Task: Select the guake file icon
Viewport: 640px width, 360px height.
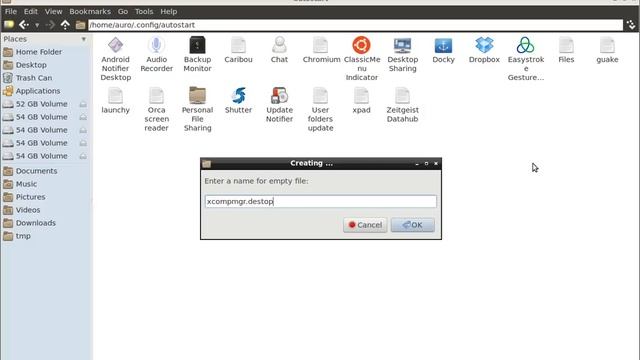Action: coord(607,45)
